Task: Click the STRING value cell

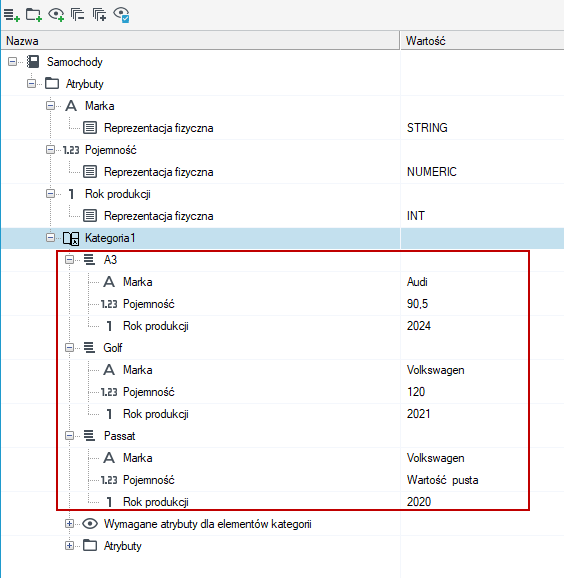Action: pyautogui.click(x=427, y=128)
